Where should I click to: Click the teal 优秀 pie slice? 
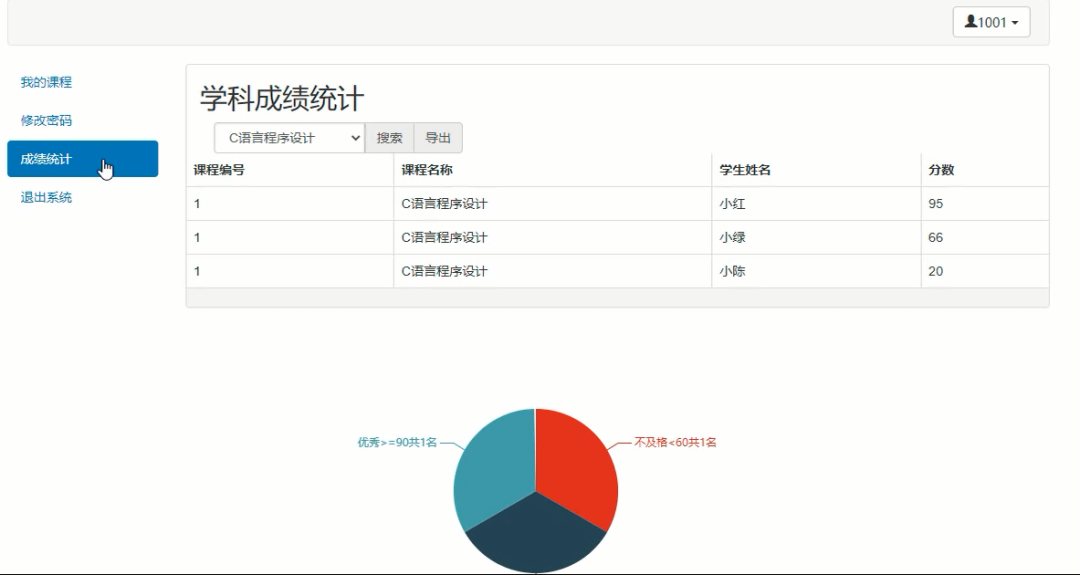pos(495,468)
